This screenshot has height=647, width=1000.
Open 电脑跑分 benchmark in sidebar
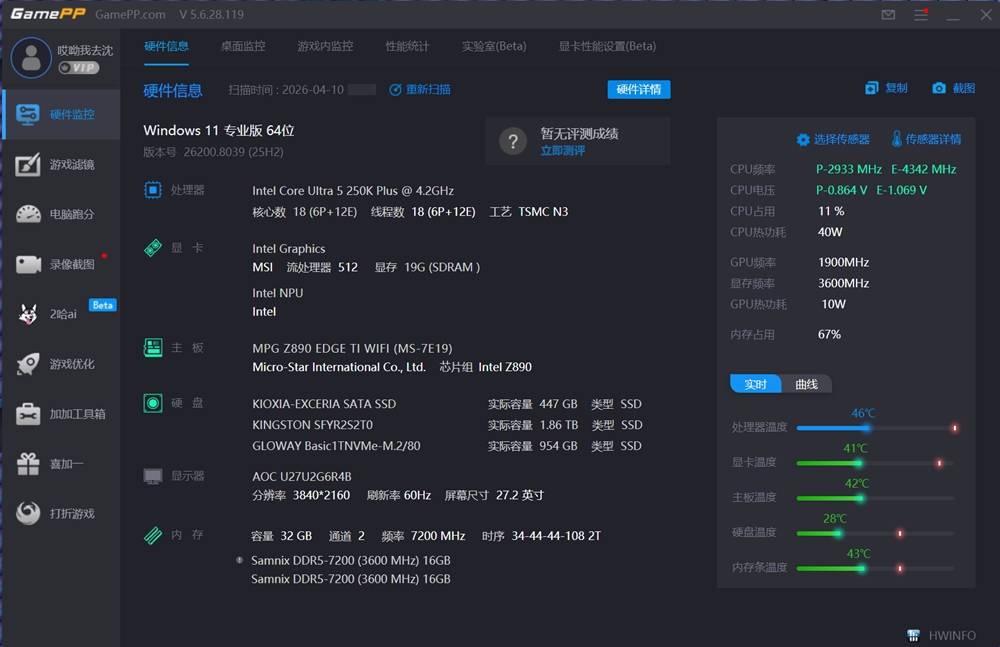click(x=61, y=214)
